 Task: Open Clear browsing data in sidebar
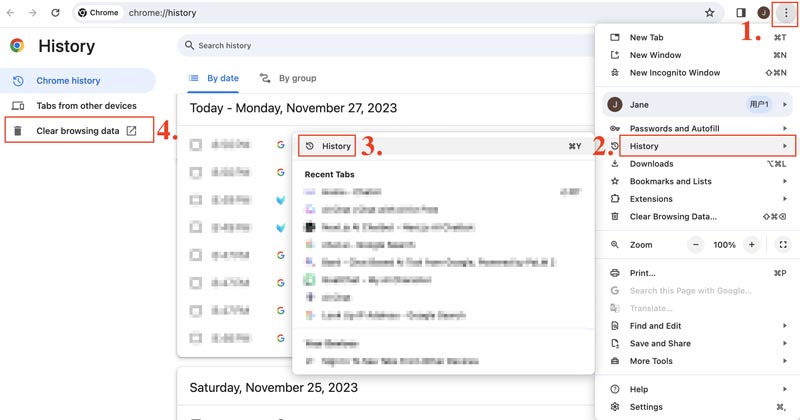[x=78, y=131]
